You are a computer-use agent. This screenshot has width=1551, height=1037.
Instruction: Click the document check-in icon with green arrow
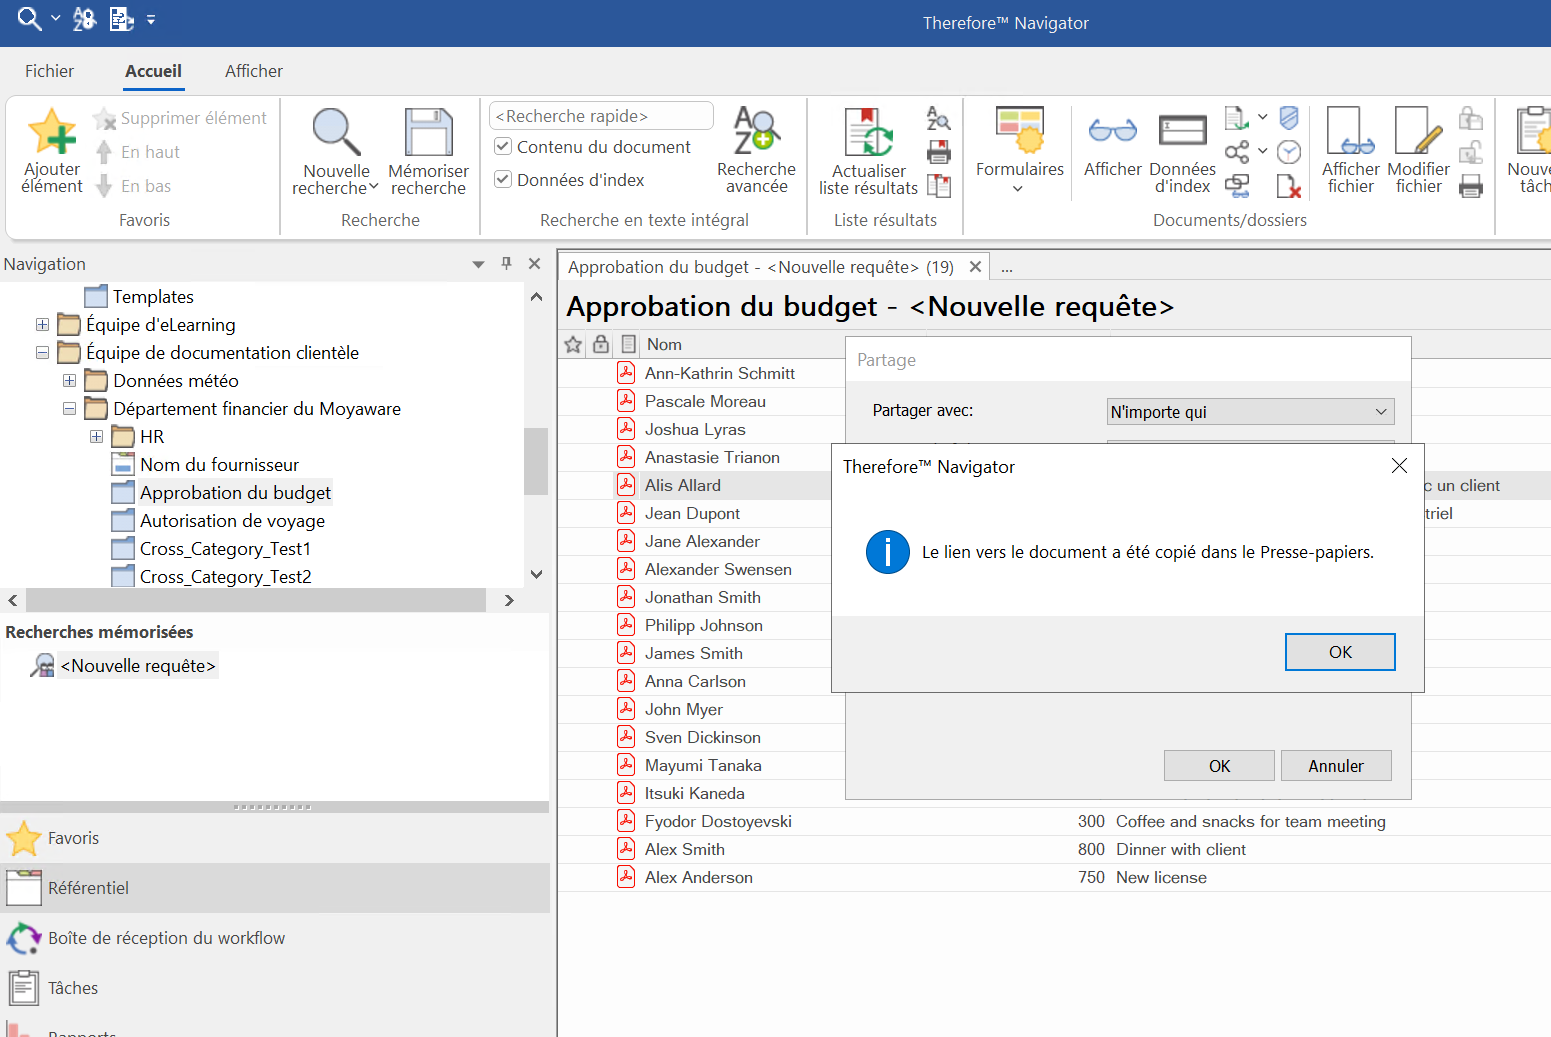tap(1237, 119)
